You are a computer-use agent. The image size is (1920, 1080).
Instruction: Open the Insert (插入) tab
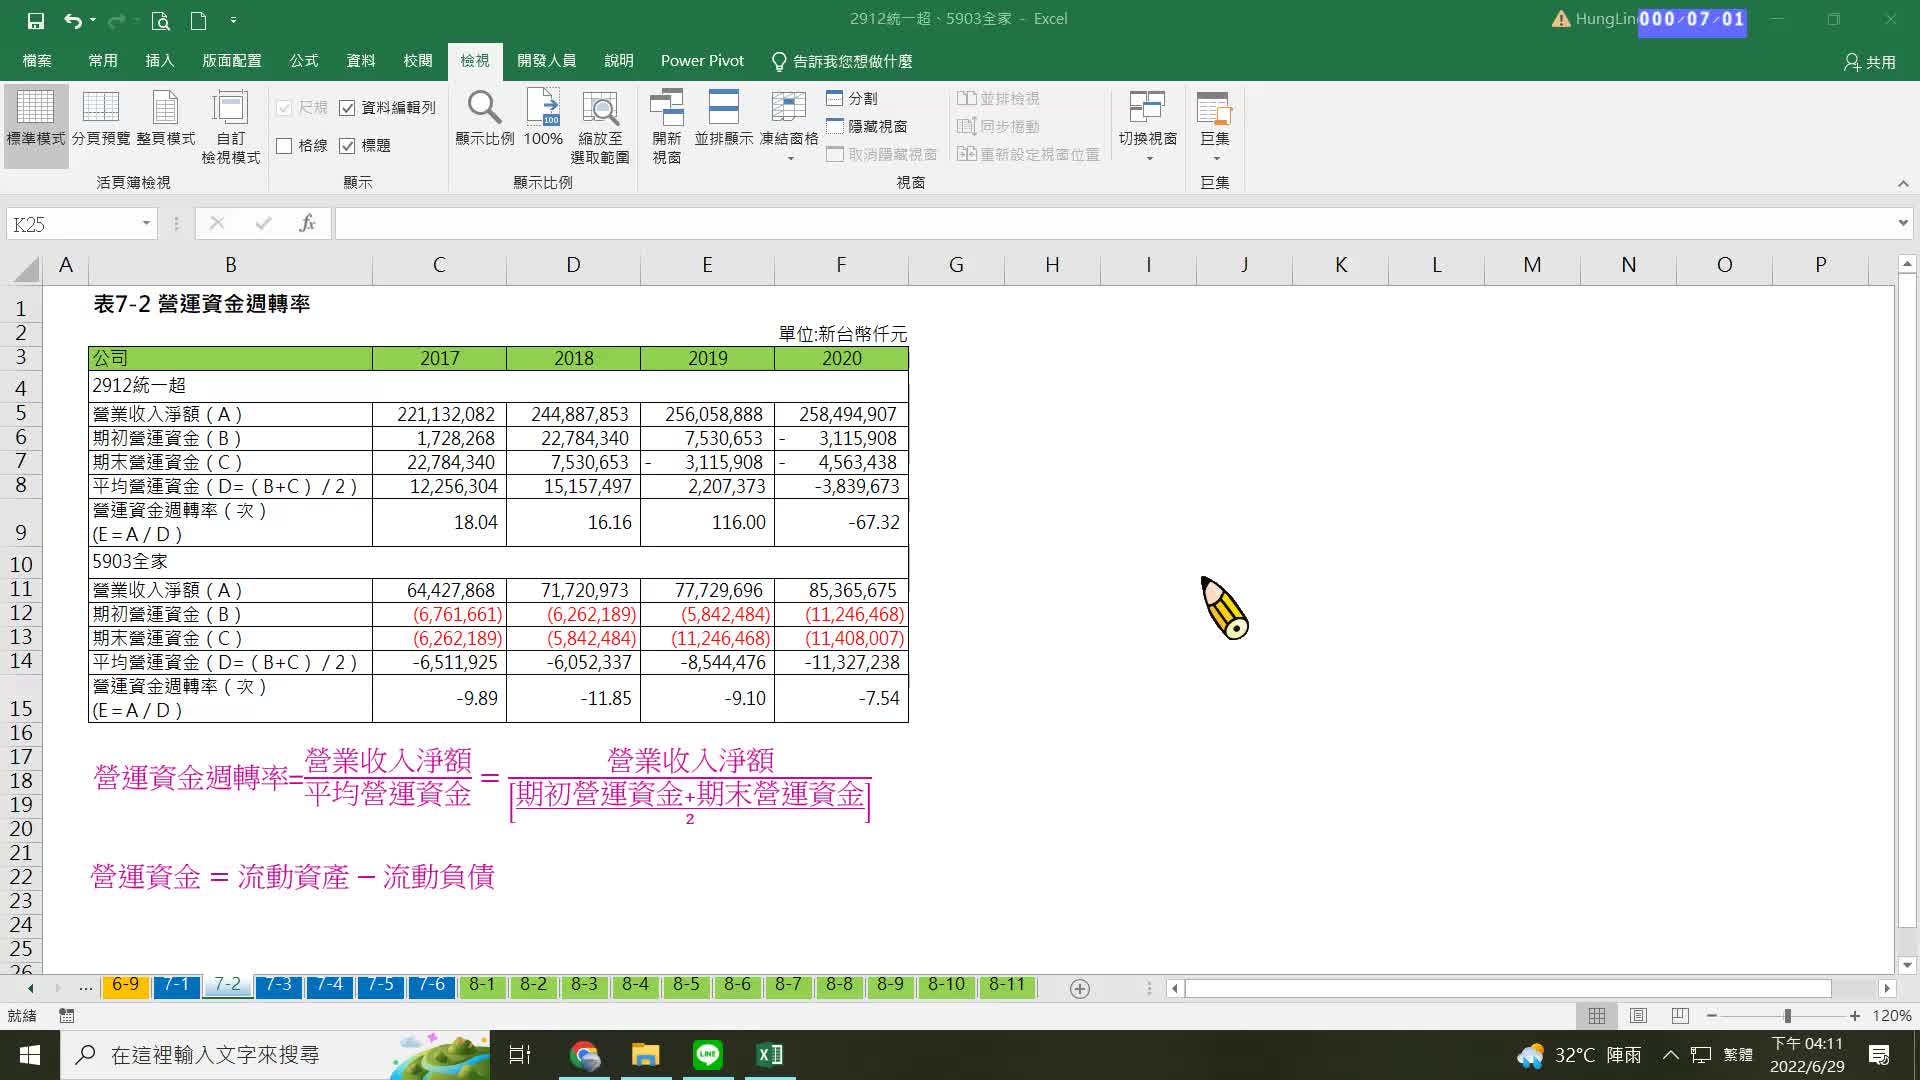pyautogui.click(x=160, y=61)
